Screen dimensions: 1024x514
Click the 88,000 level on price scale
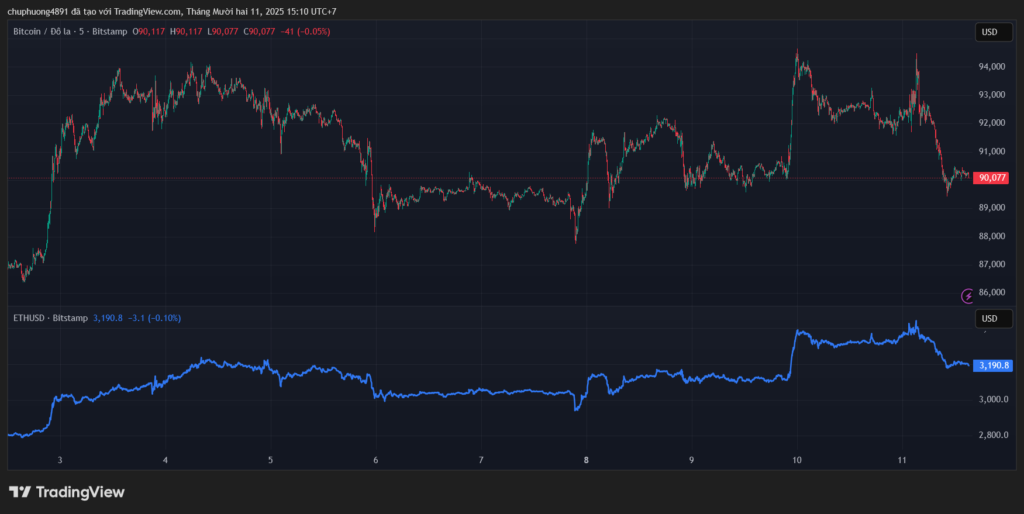pyautogui.click(x=992, y=236)
